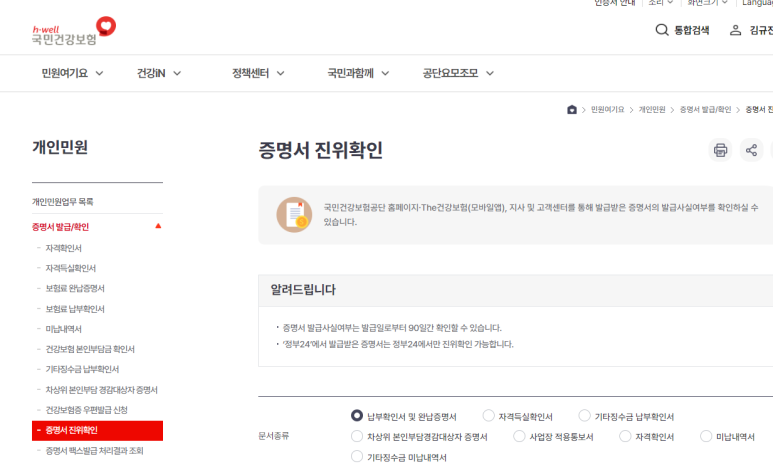The height and width of the screenshot is (464, 773).
Task: Open 통합검색 magnifier search icon
Action: coord(662,30)
